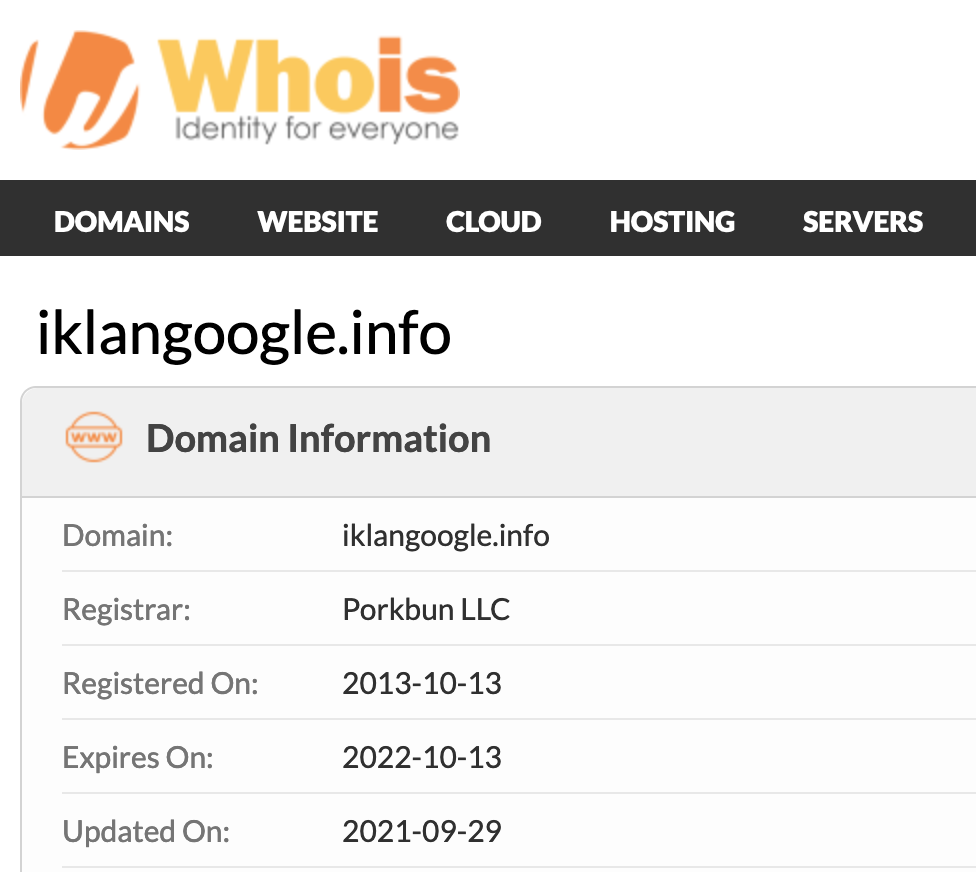
Task: Click the Domain Information panel title
Action: click(318, 439)
